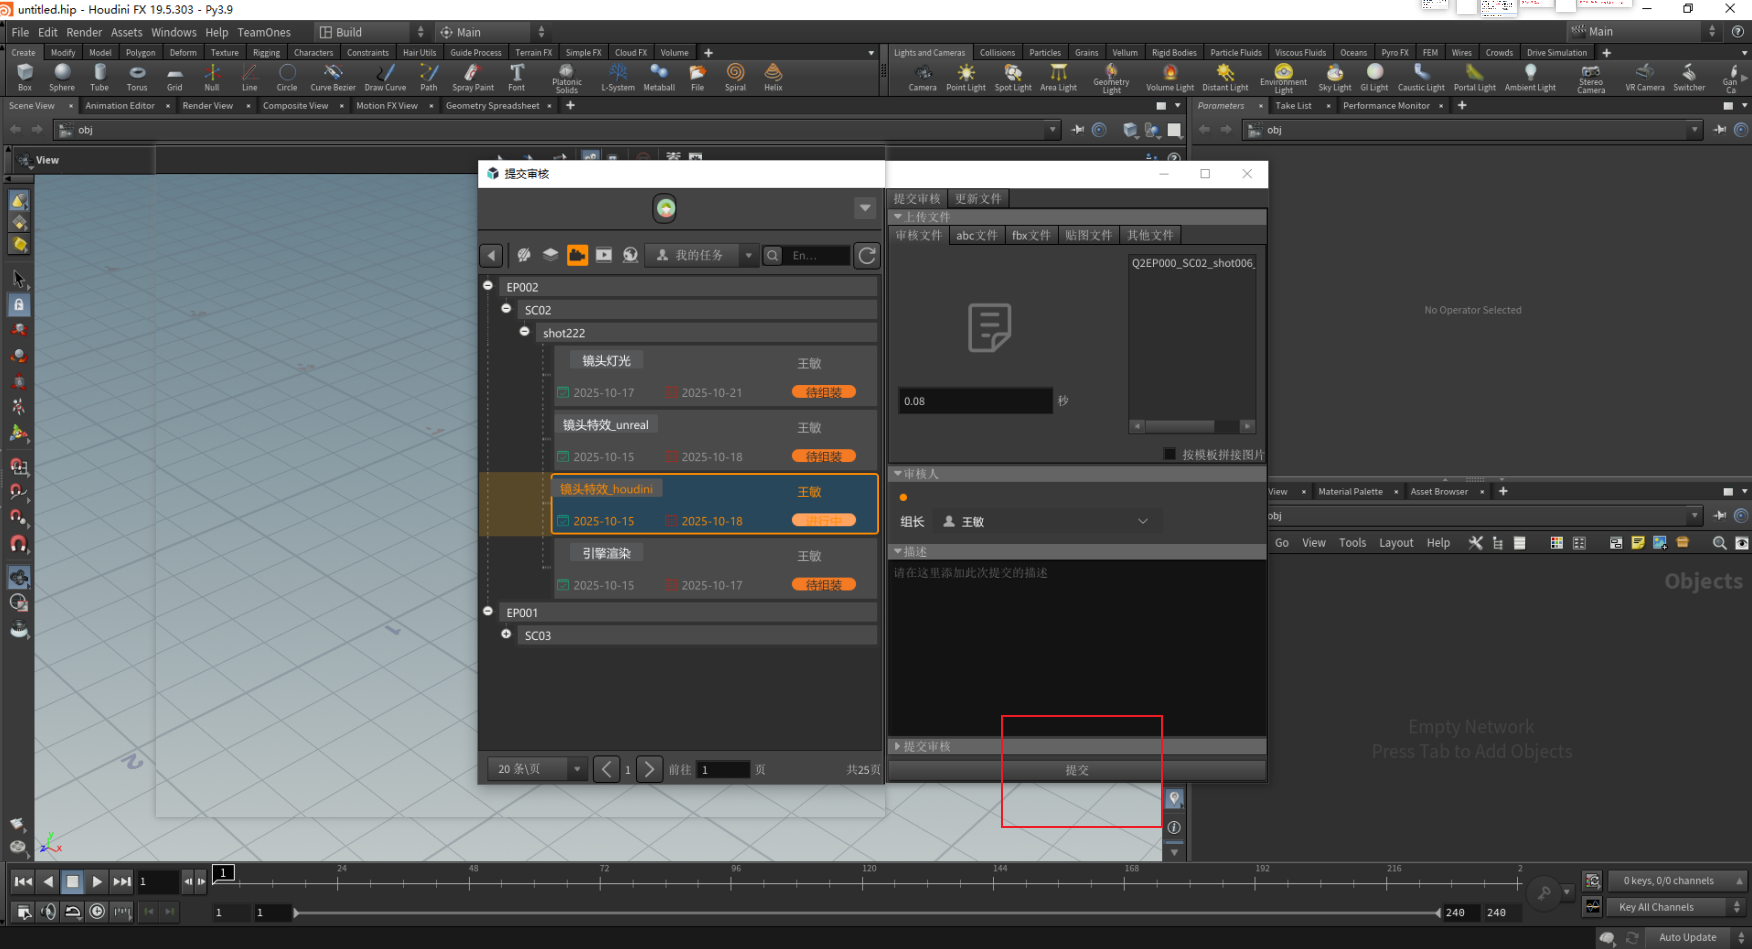Screen dimensions: 1752x949
Task: Expand the 提交审核 collapsed section
Action: click(925, 747)
